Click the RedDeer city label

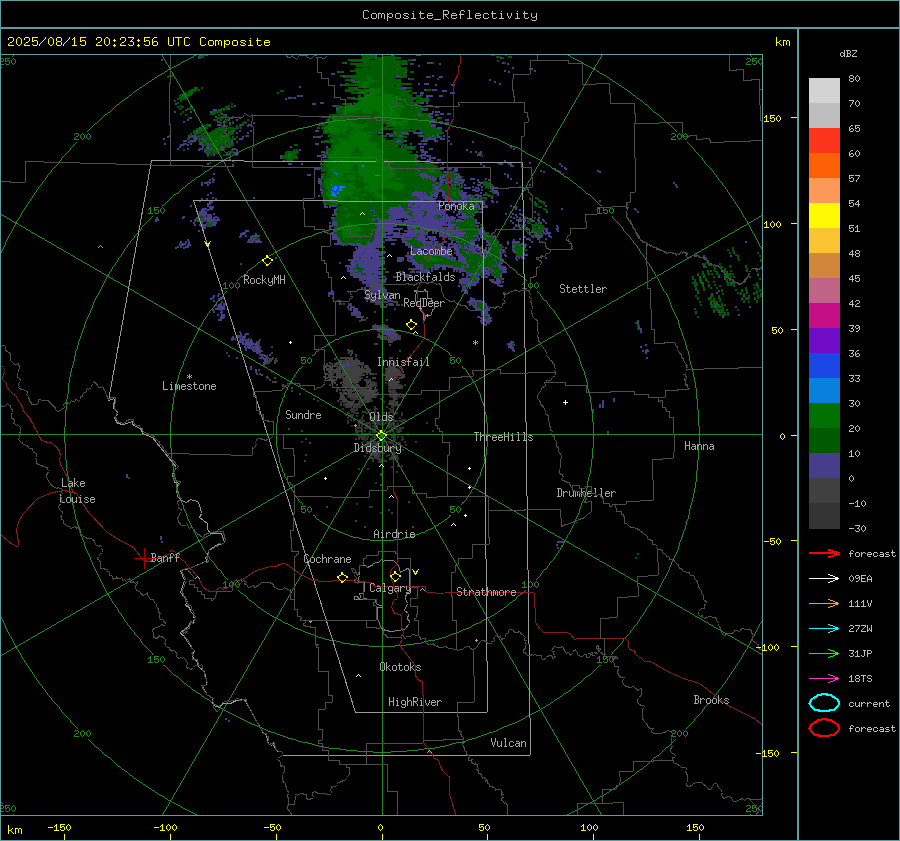tap(424, 303)
